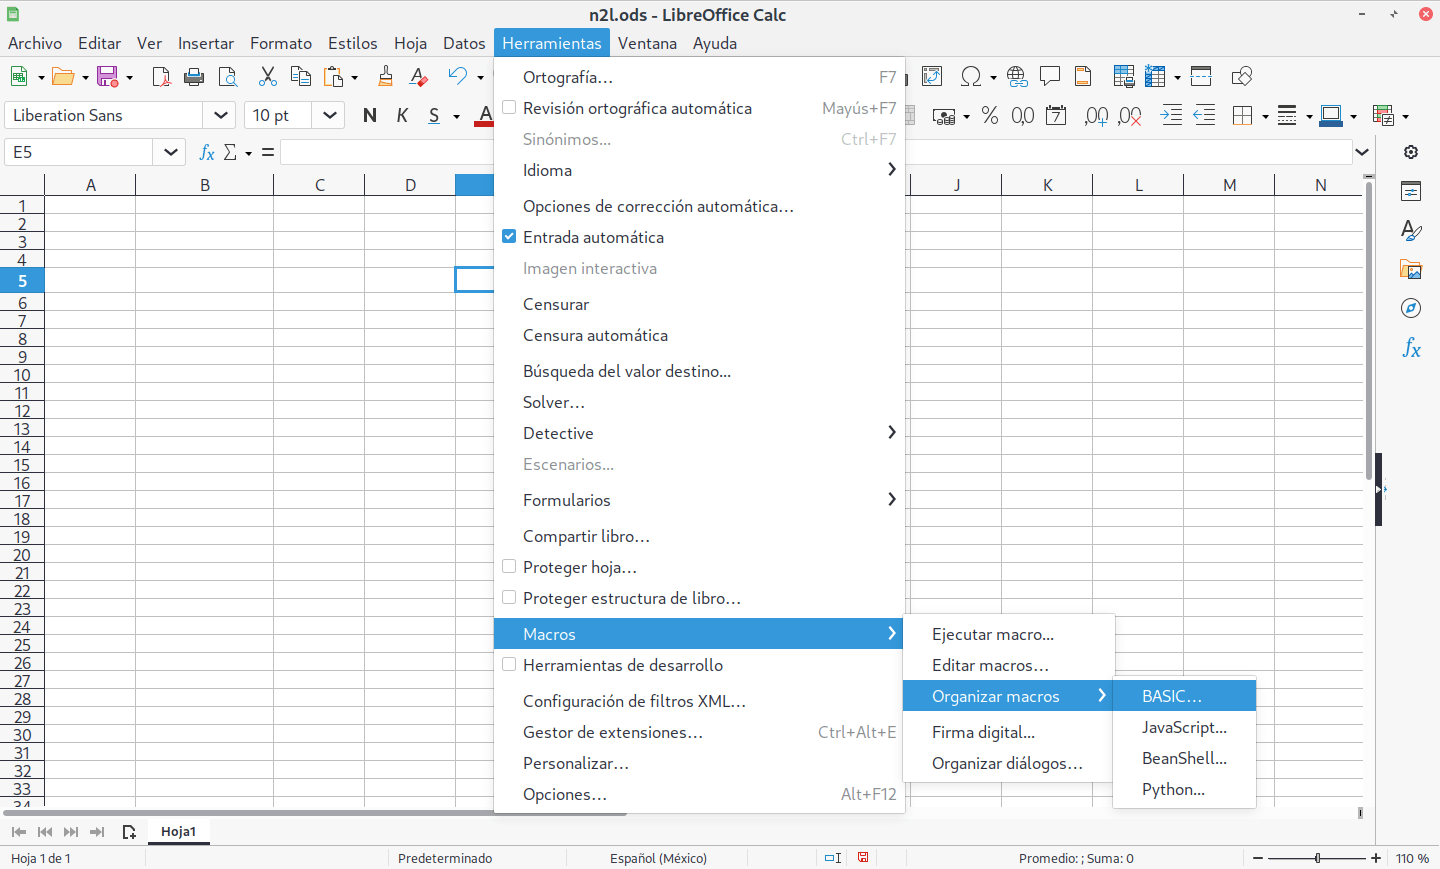Insert special character Omega icon
The image size is (1440, 869).
pyautogui.click(x=970, y=76)
